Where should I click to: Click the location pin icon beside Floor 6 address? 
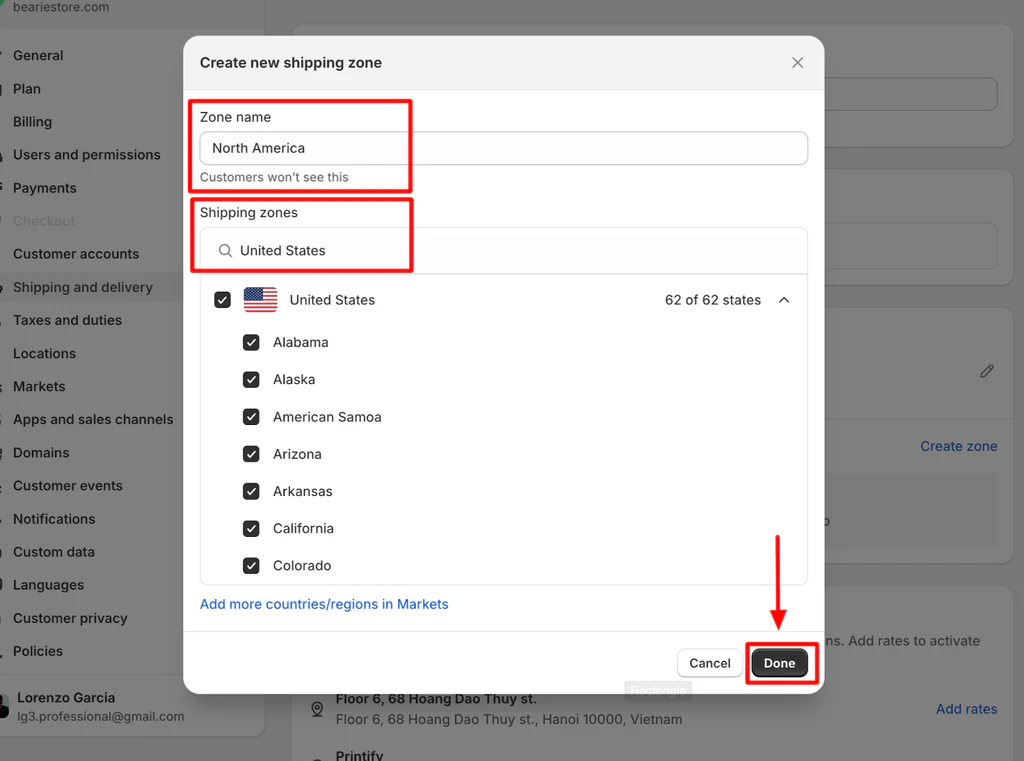pos(317,709)
